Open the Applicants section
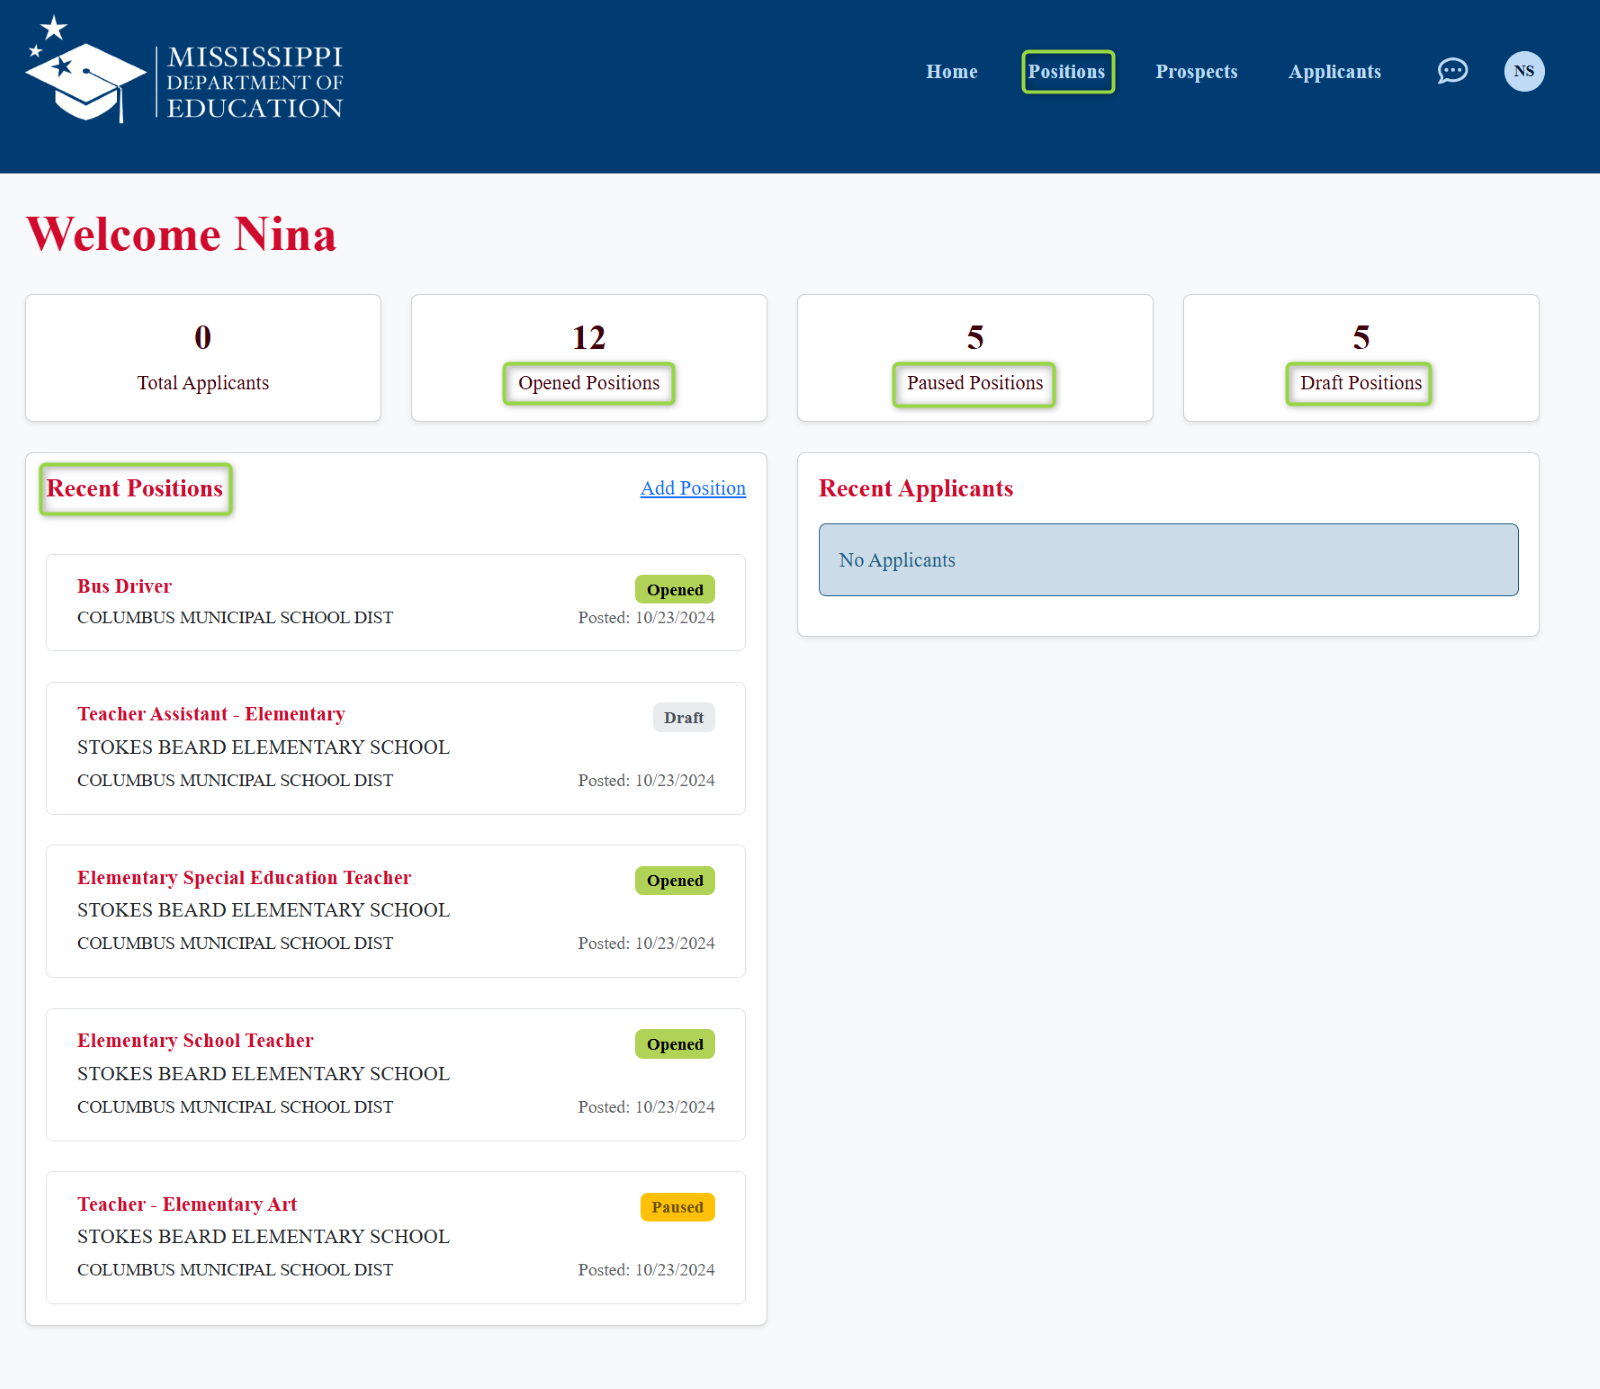 [x=1335, y=71]
